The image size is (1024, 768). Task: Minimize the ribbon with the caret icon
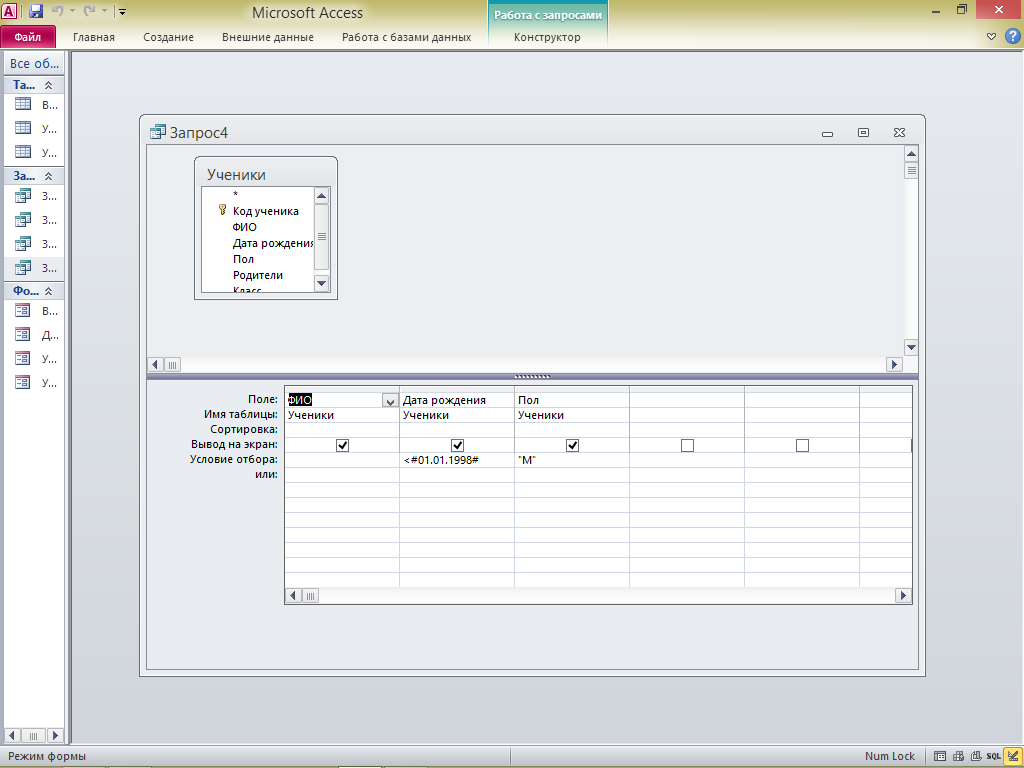click(x=991, y=37)
